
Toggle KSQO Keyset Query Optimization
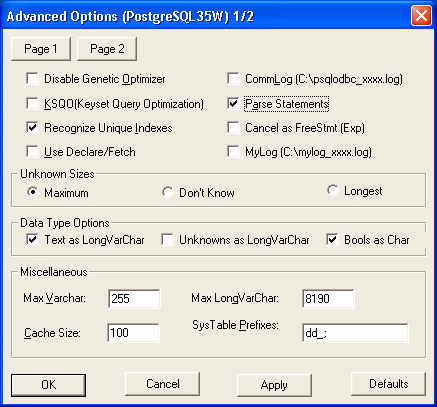[x=32, y=103]
